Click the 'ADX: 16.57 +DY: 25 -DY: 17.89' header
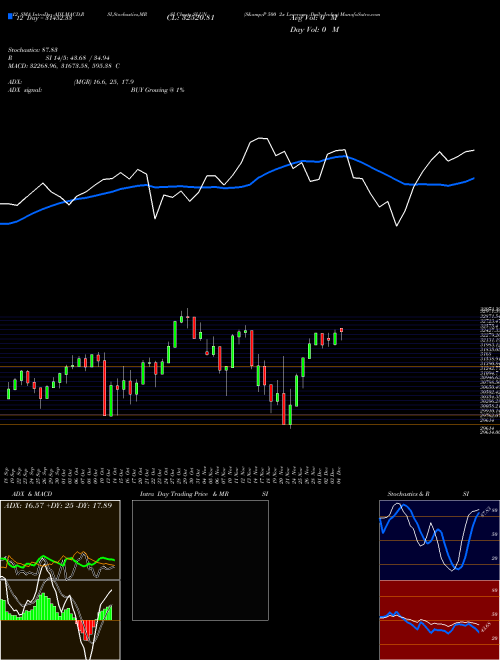 58,505
